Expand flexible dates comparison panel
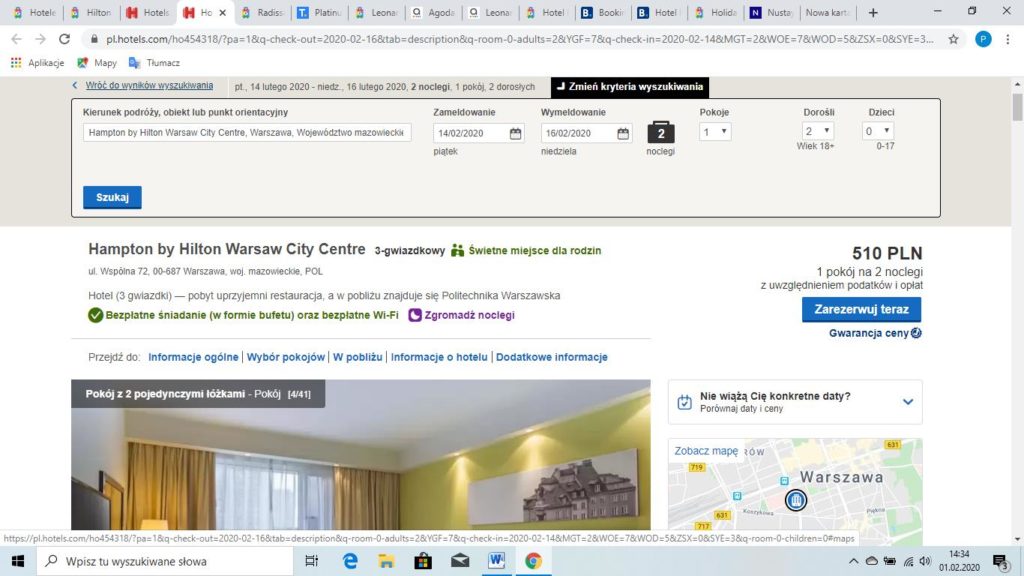This screenshot has height=576, width=1024. [x=908, y=402]
